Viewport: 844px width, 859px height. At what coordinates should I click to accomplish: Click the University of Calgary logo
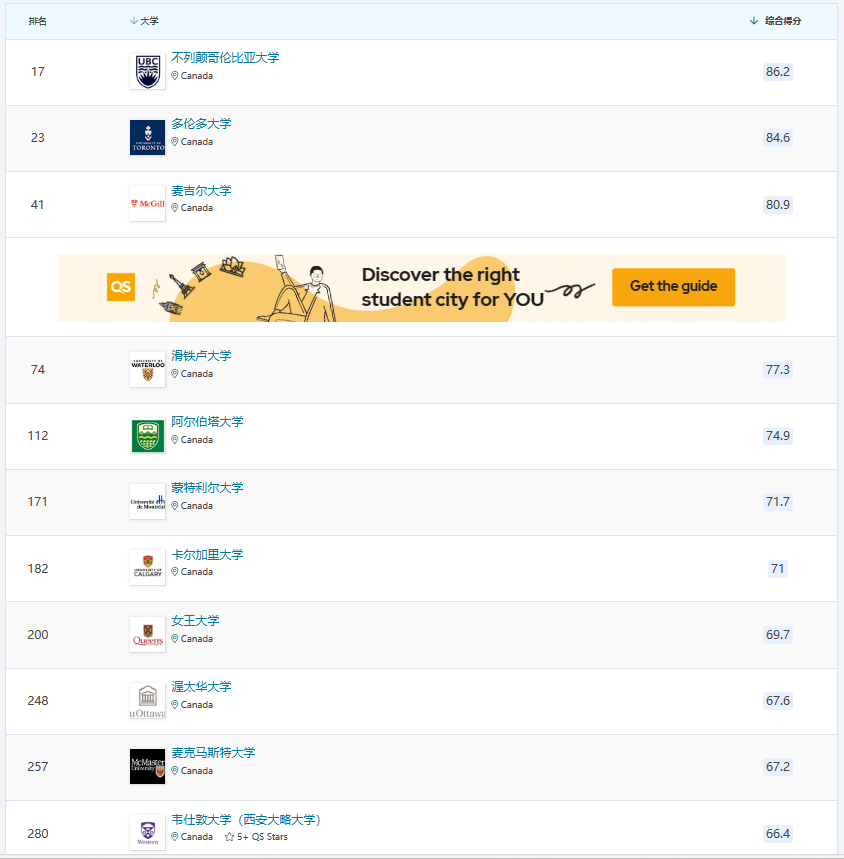click(147, 568)
